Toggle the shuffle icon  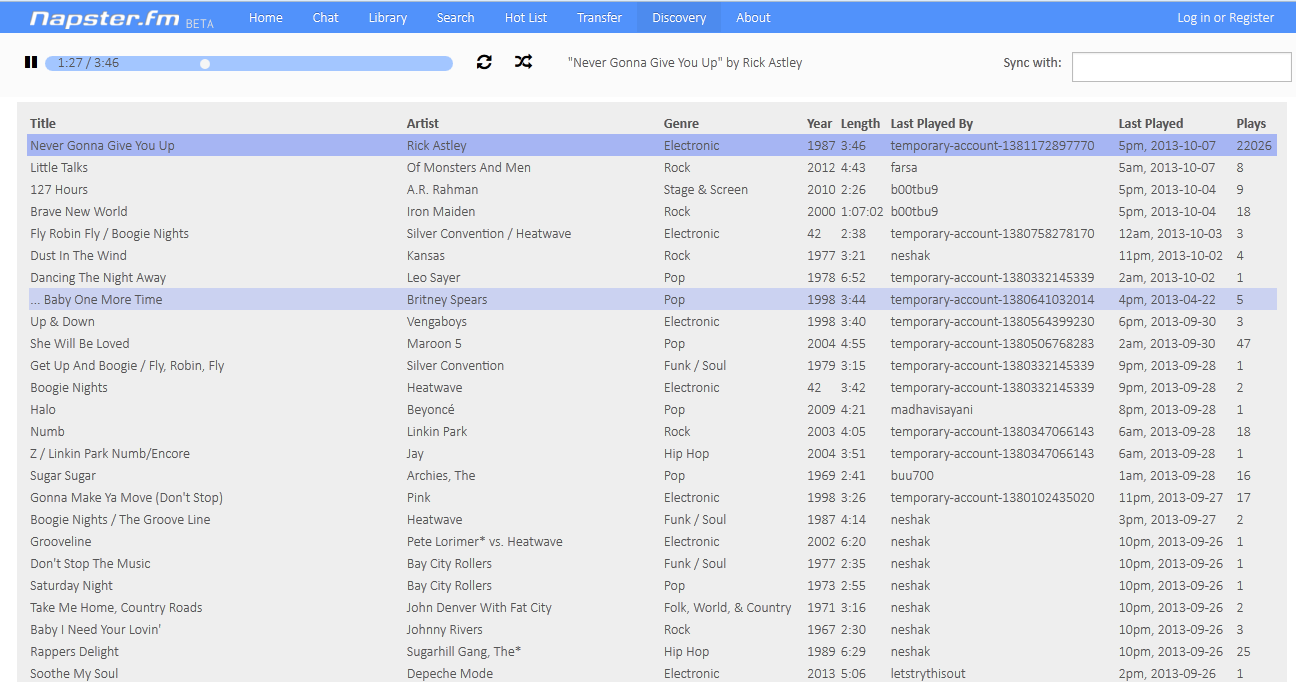click(x=523, y=62)
